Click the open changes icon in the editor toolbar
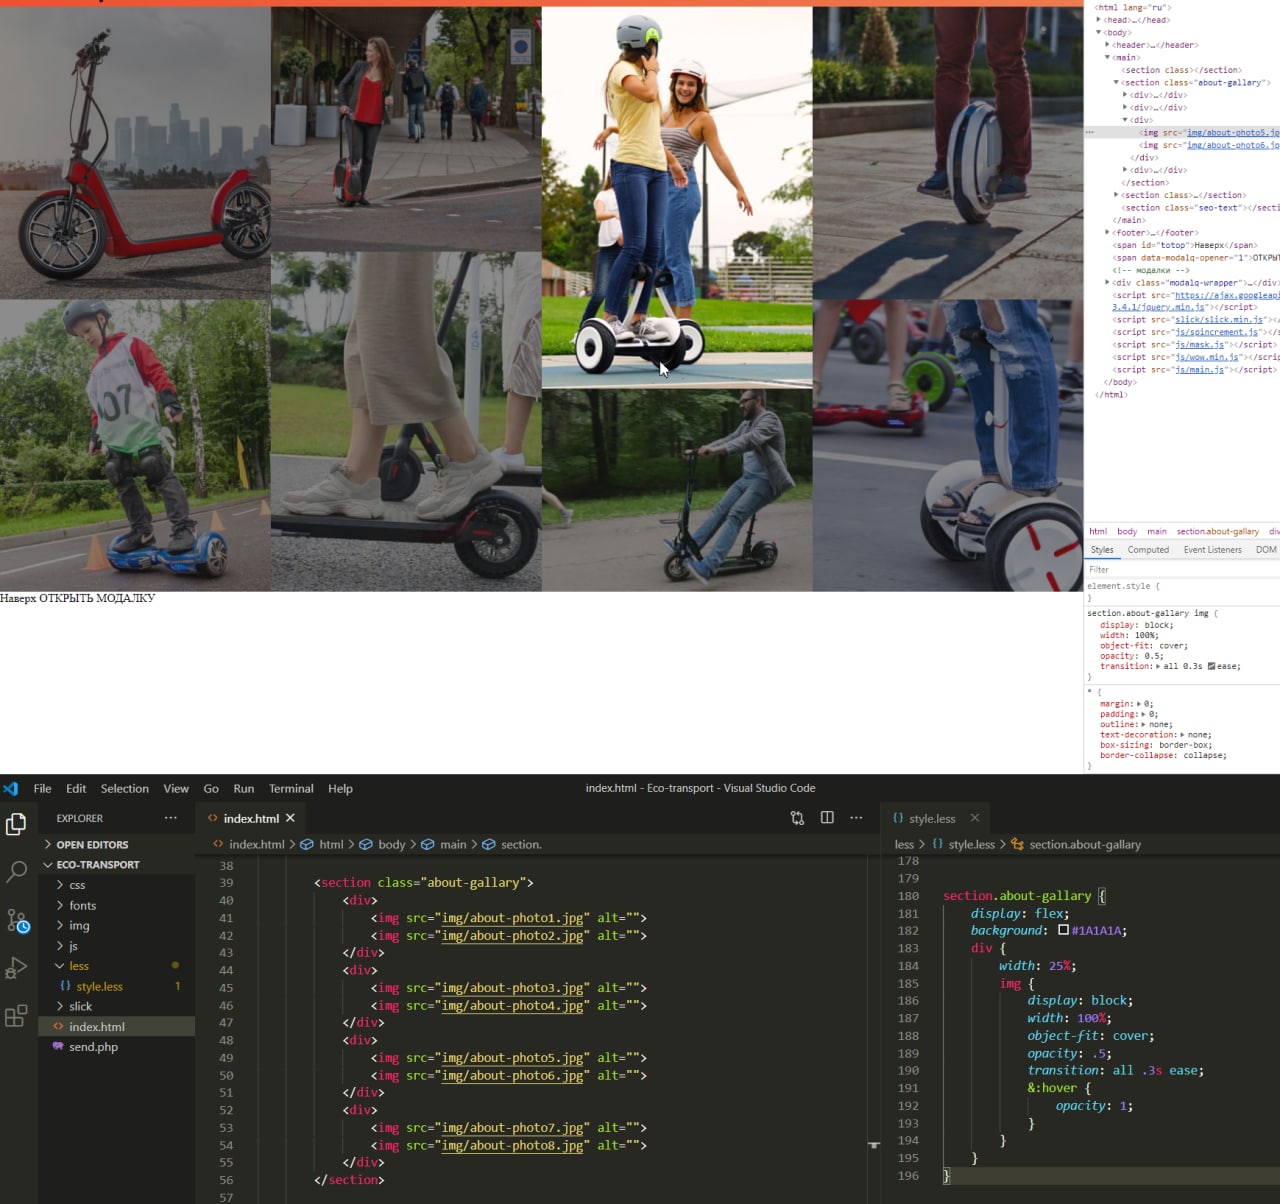Screen dimensions: 1280x1204 pos(797,818)
